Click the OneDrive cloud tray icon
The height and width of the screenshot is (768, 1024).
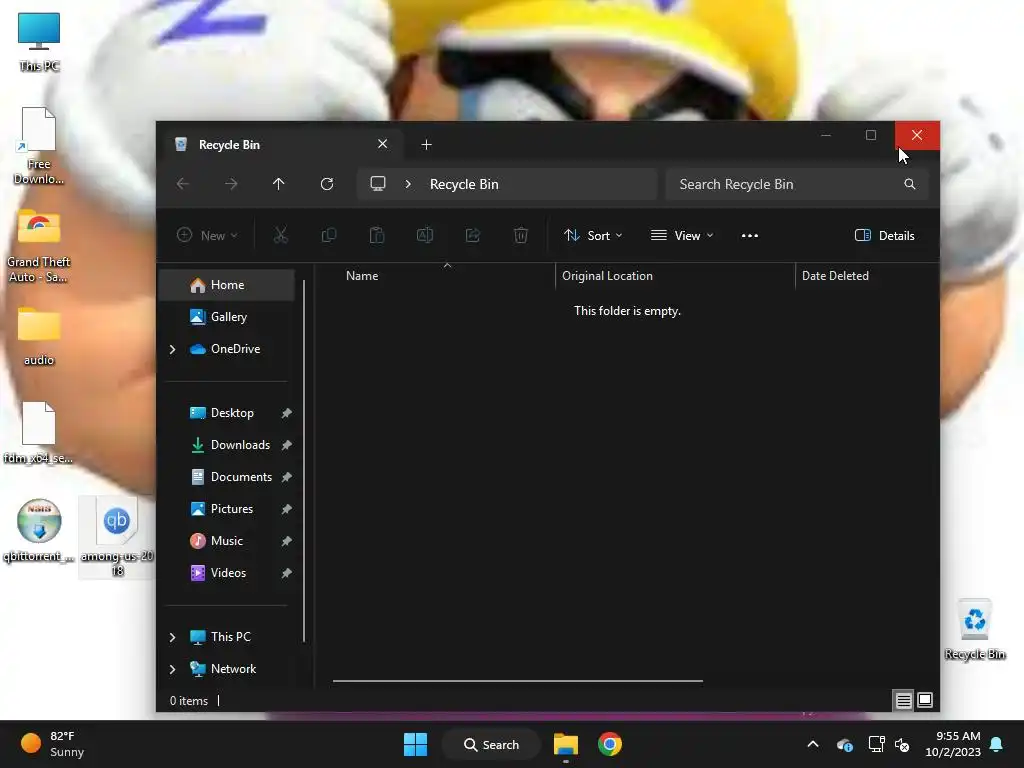tap(844, 744)
